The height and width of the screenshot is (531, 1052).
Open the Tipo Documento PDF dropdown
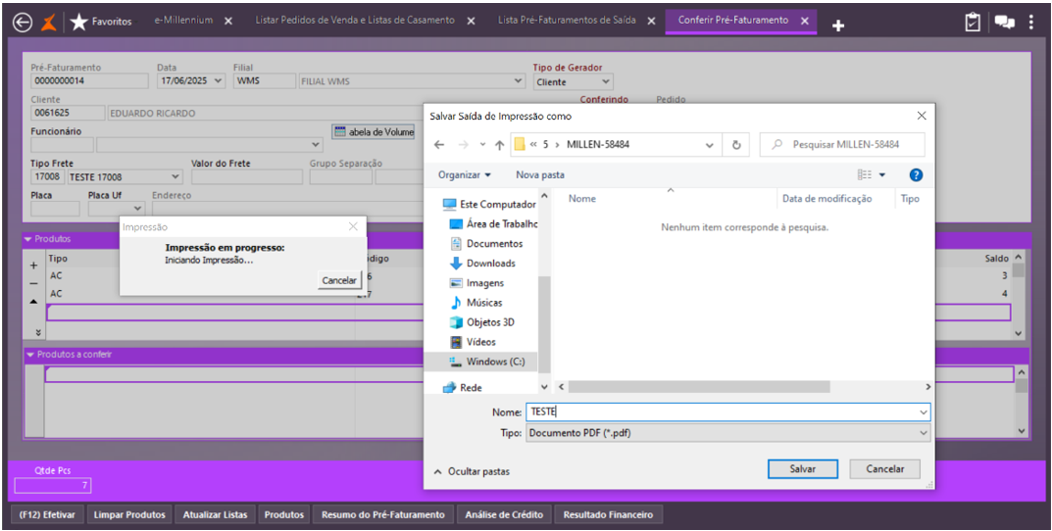click(728, 433)
